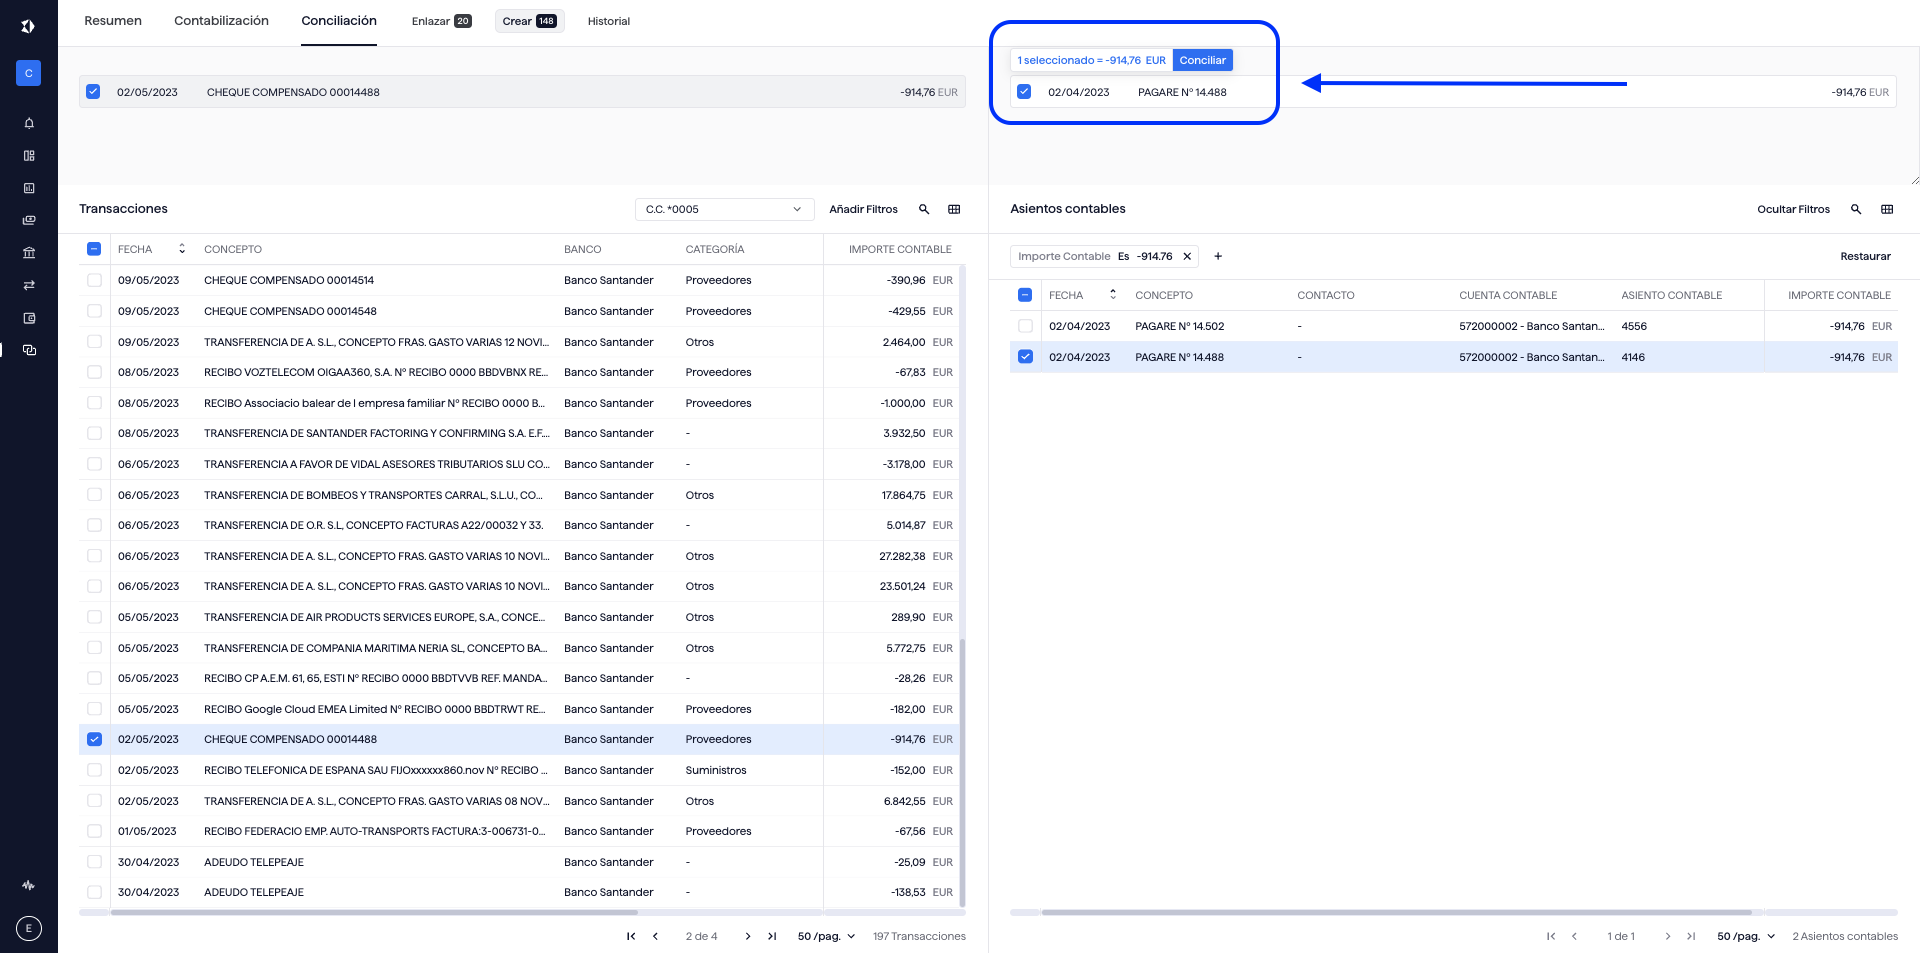Viewport: 1920px width, 953px height.
Task: Click the app logo in the sidebar
Action: pos(28,26)
